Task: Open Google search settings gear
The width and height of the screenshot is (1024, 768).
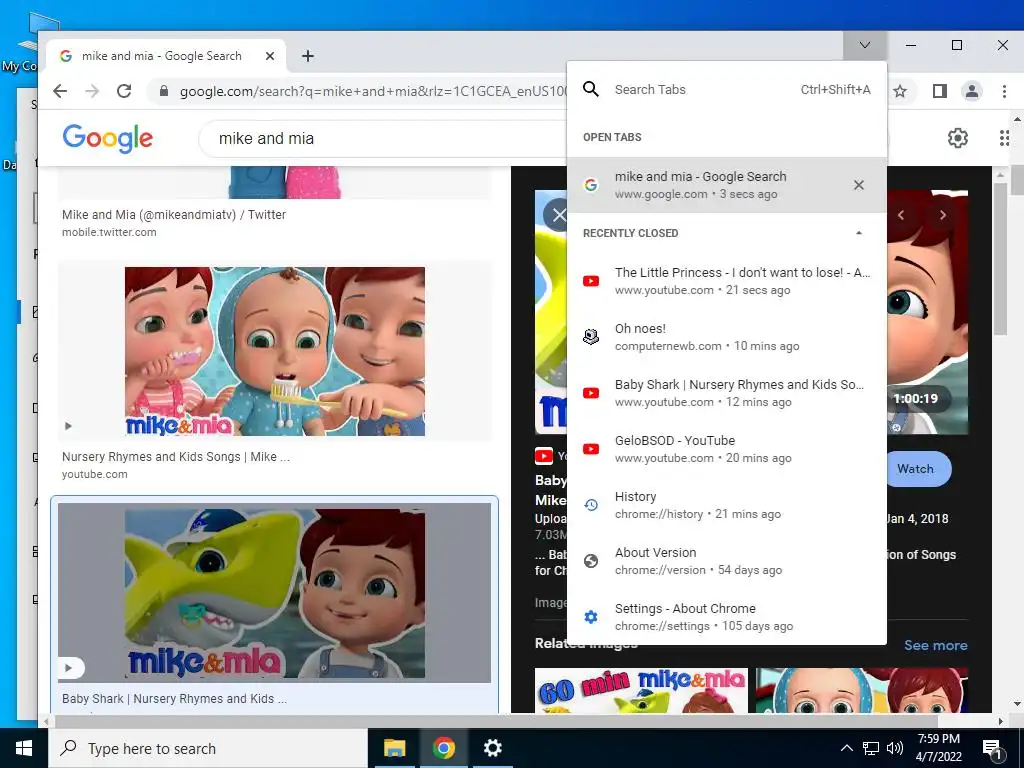Action: [x=957, y=138]
